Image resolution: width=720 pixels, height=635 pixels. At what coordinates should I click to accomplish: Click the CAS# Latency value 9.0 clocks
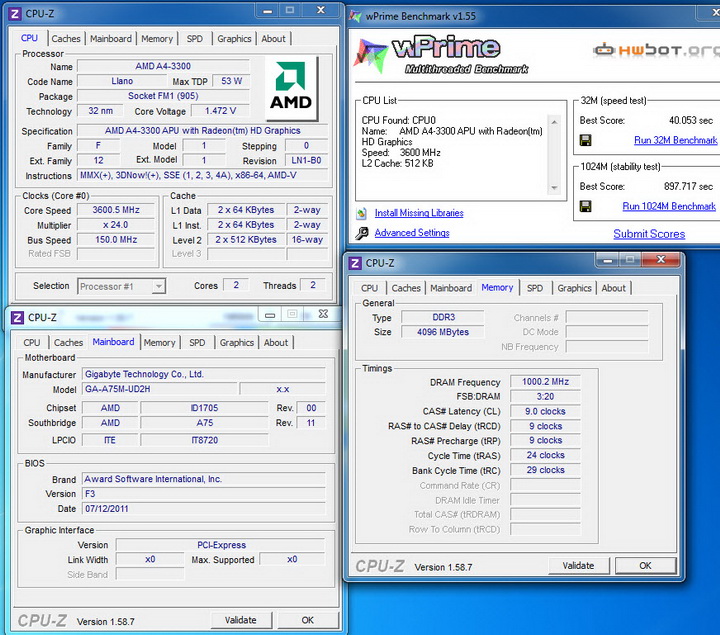click(x=545, y=411)
